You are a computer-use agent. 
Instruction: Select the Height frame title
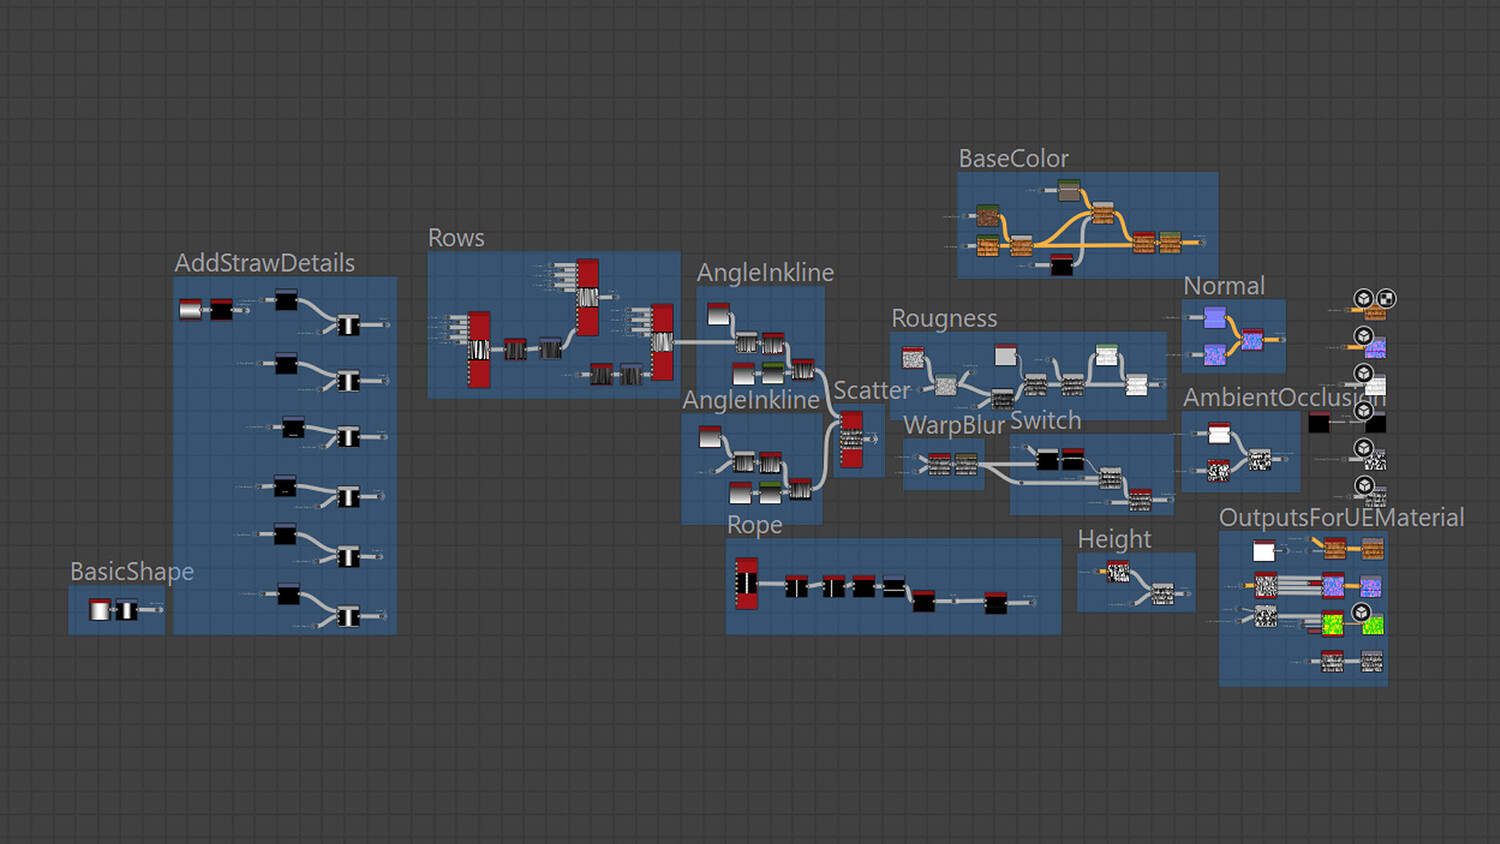(1114, 539)
